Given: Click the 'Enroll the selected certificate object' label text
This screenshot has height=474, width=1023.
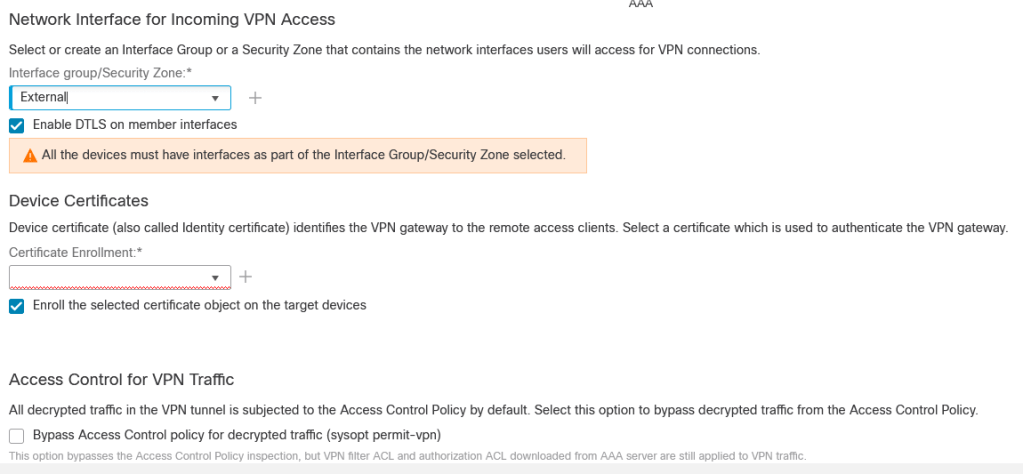Looking at the screenshot, I should coord(200,305).
